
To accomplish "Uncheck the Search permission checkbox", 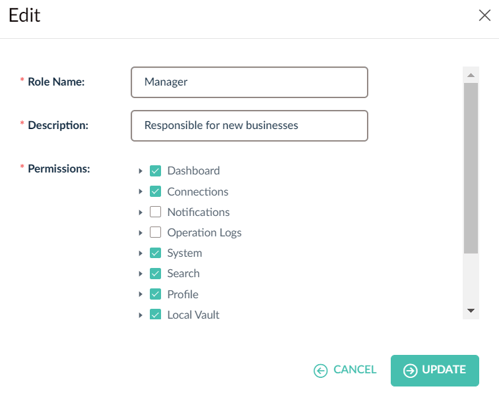I will [x=155, y=274].
